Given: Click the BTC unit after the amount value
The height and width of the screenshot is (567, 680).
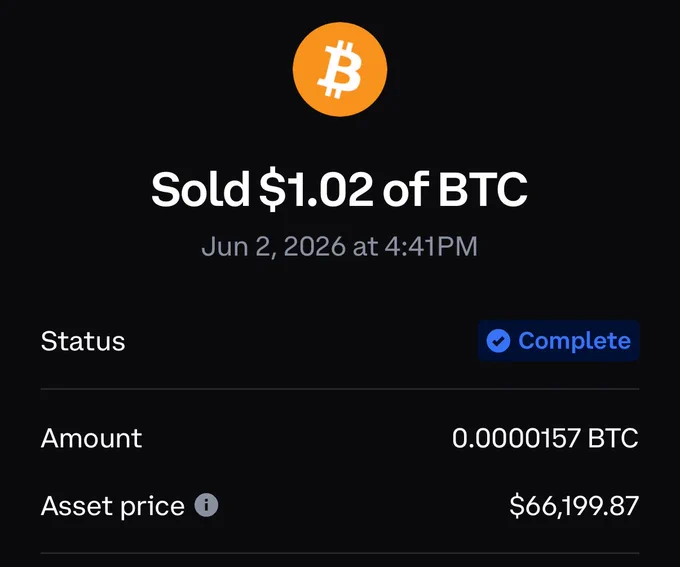Looking at the screenshot, I should point(613,438).
